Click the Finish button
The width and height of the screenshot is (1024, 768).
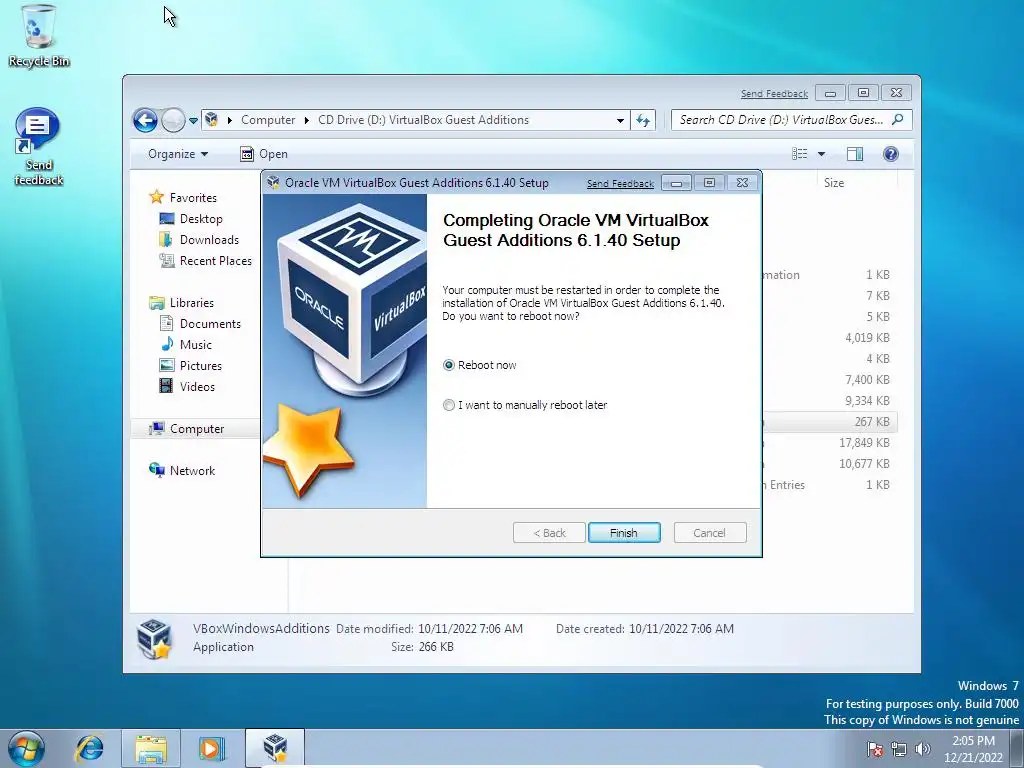tap(624, 533)
